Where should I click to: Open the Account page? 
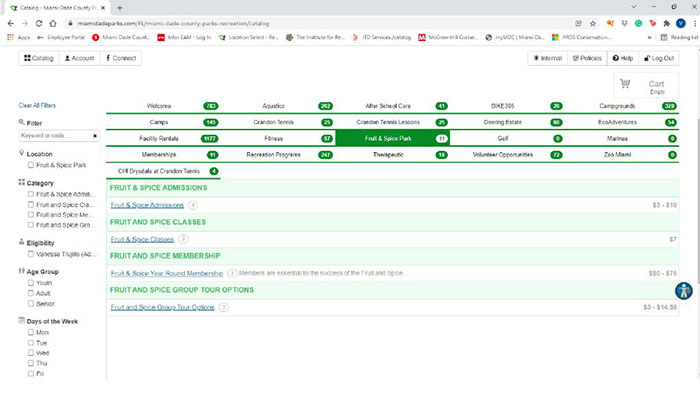click(x=79, y=58)
